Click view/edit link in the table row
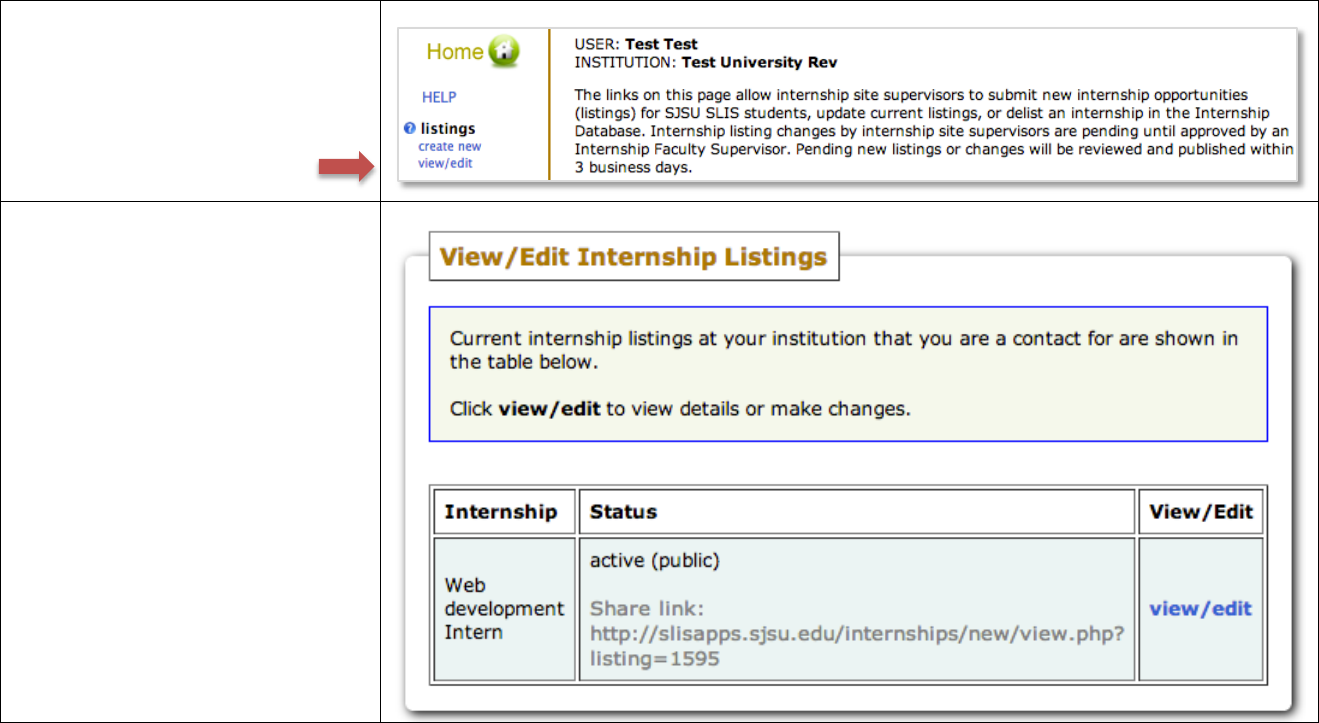Viewport: 1319px width, 723px height. coord(1200,609)
